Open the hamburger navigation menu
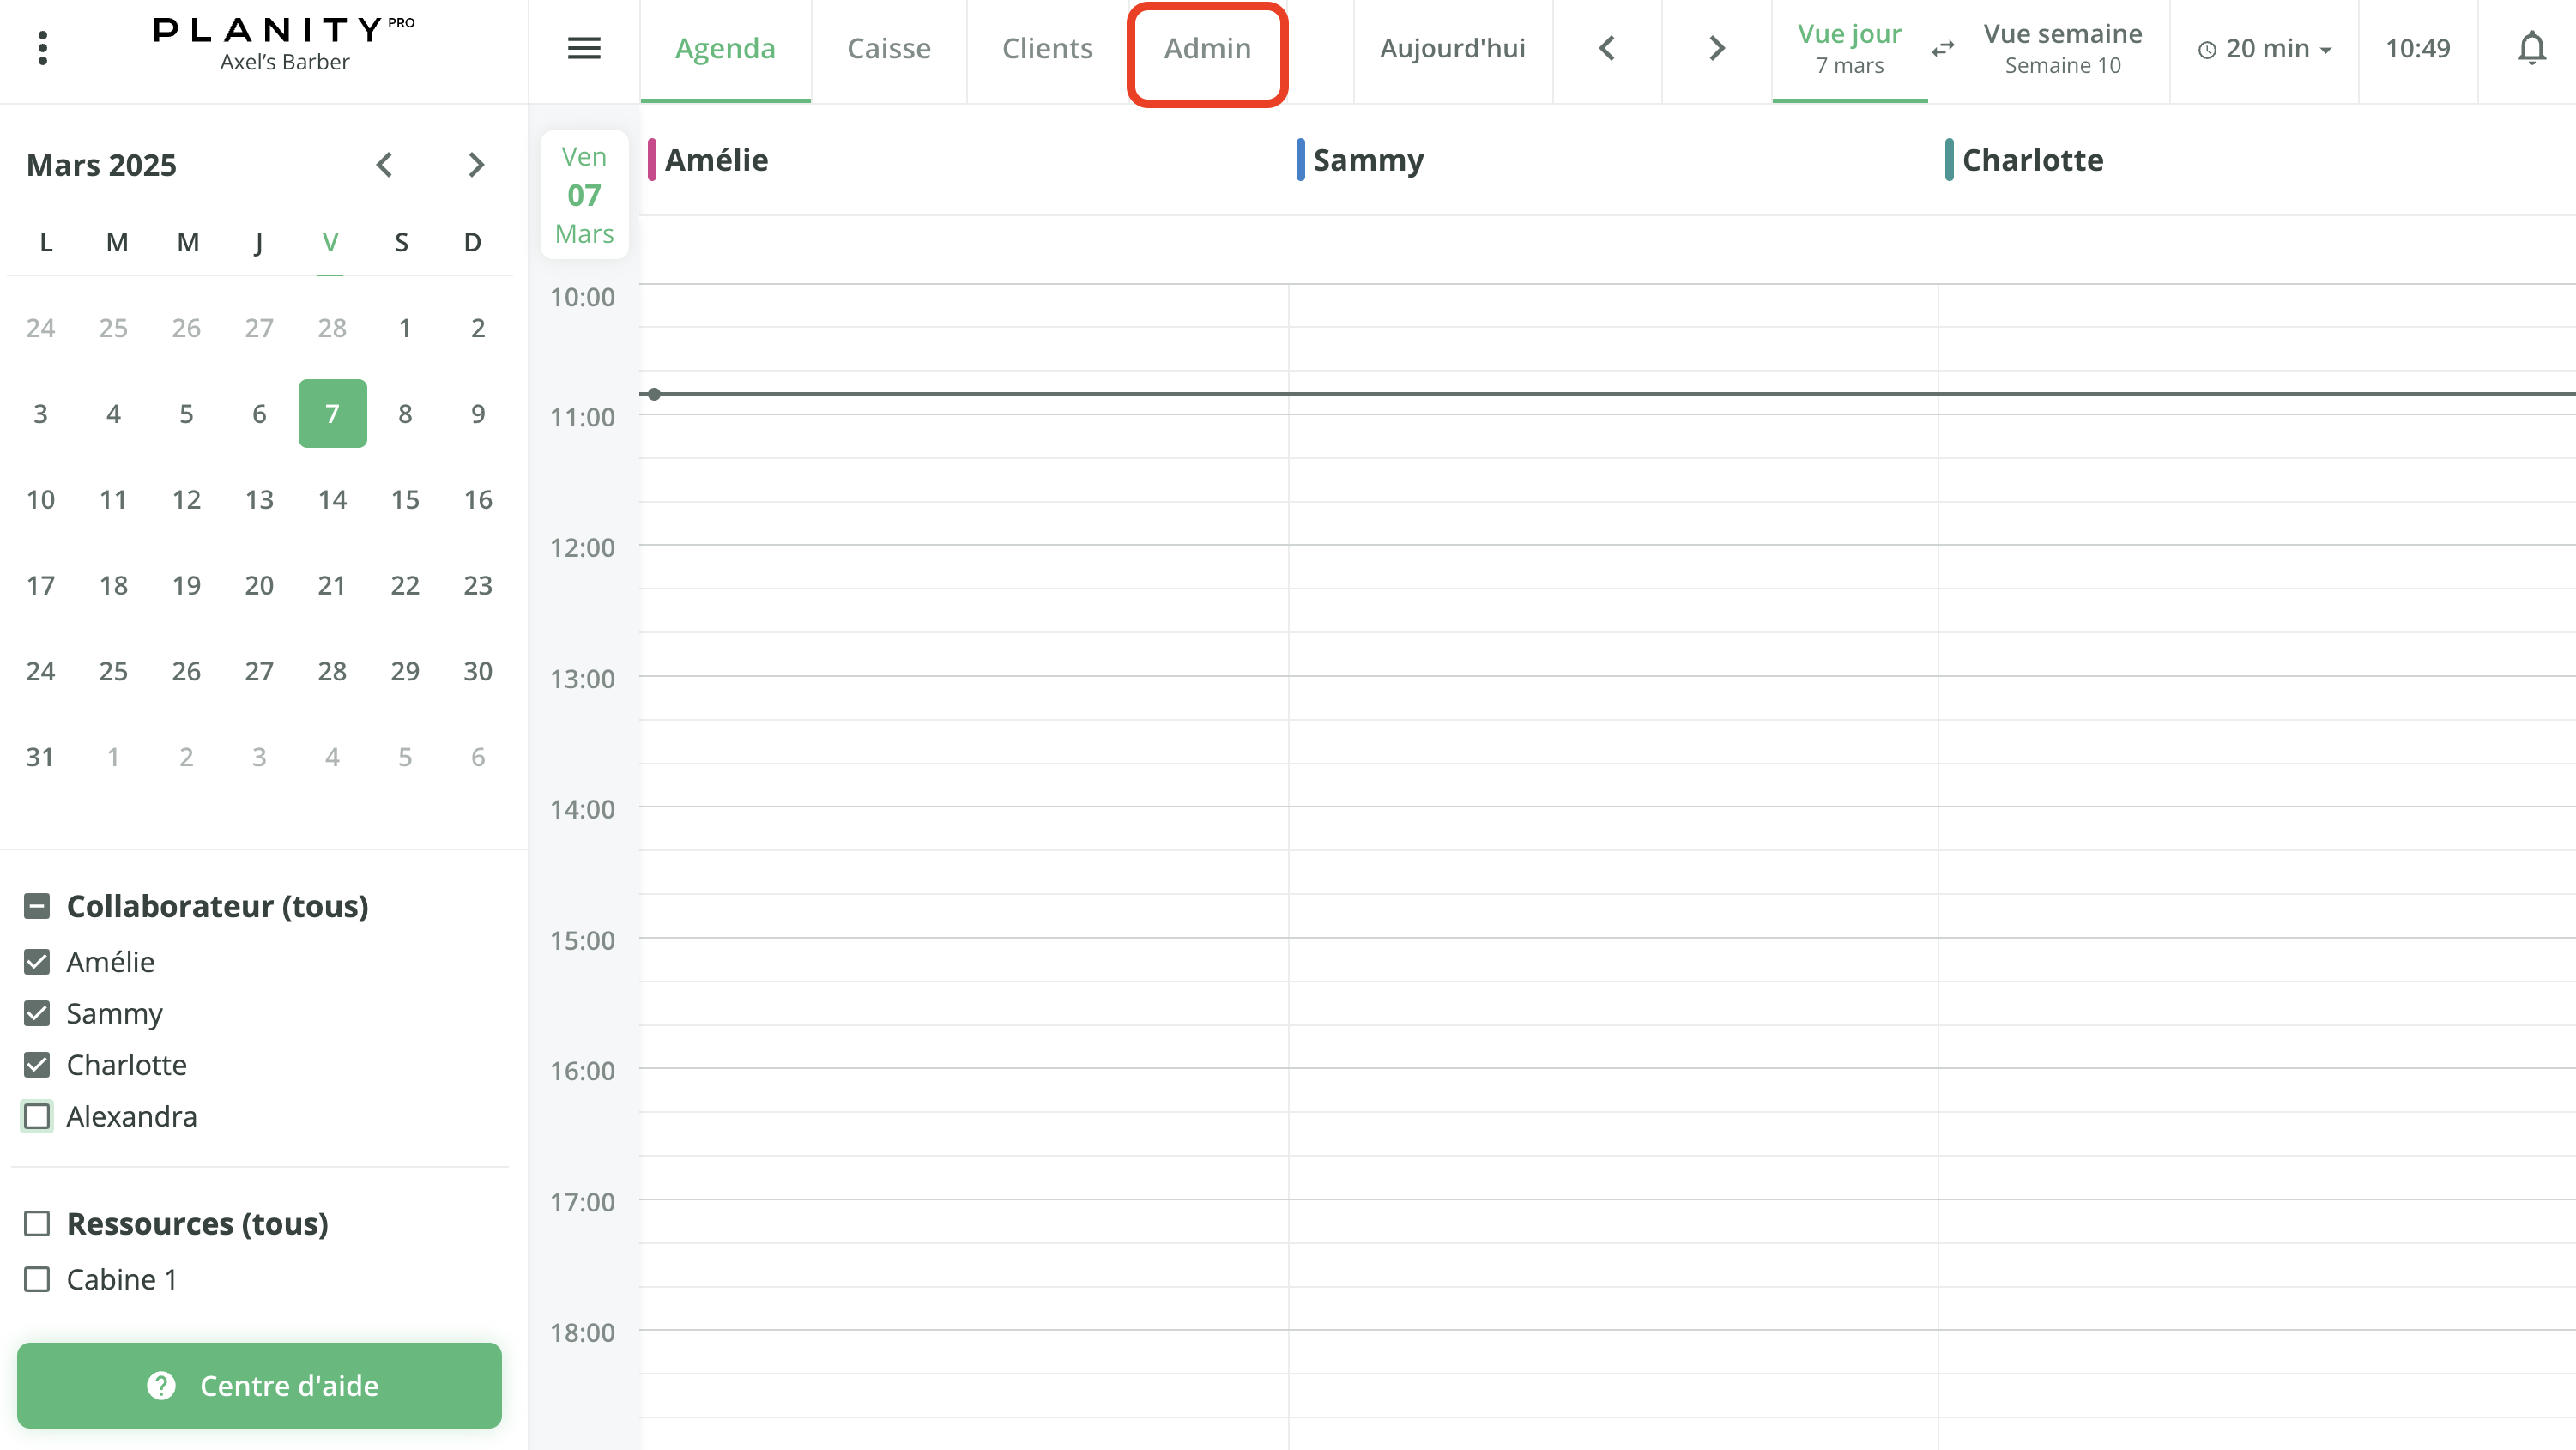Viewport: 2576px width, 1450px height. [584, 48]
